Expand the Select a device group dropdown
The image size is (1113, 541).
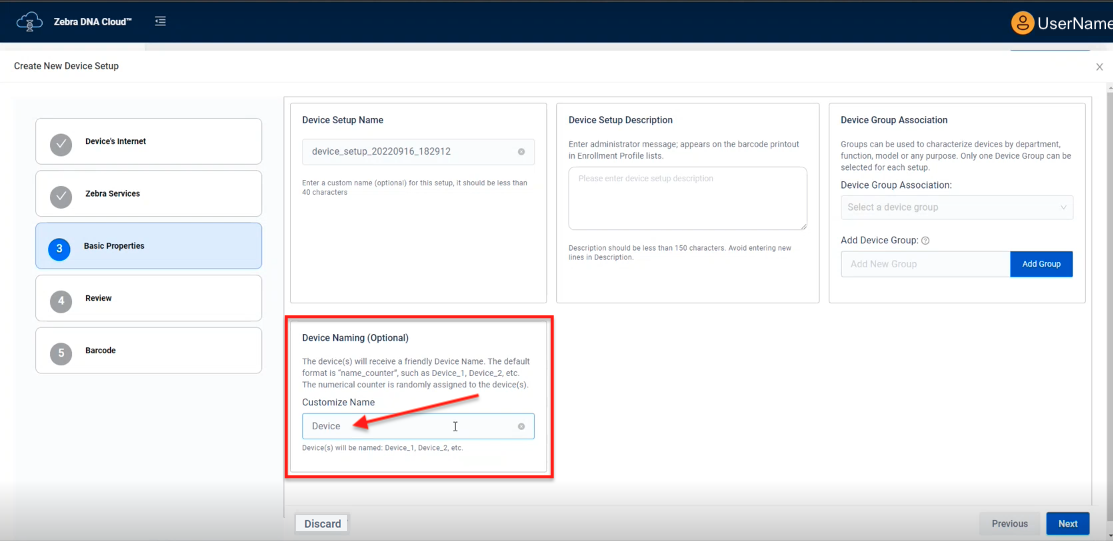(x=956, y=207)
